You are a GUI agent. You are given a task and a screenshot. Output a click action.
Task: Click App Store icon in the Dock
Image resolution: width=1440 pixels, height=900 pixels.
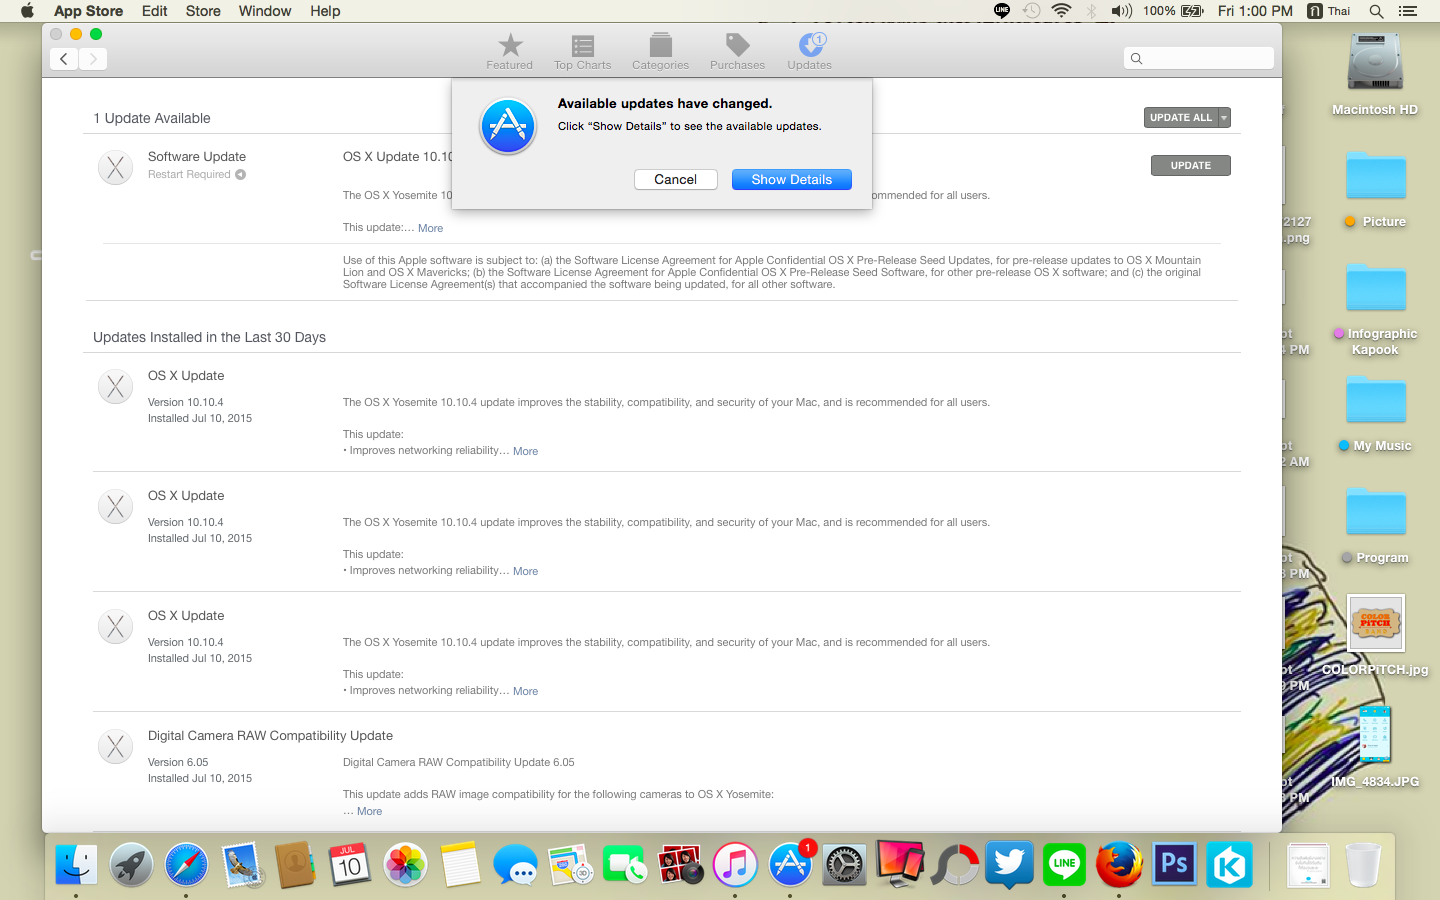pos(790,864)
